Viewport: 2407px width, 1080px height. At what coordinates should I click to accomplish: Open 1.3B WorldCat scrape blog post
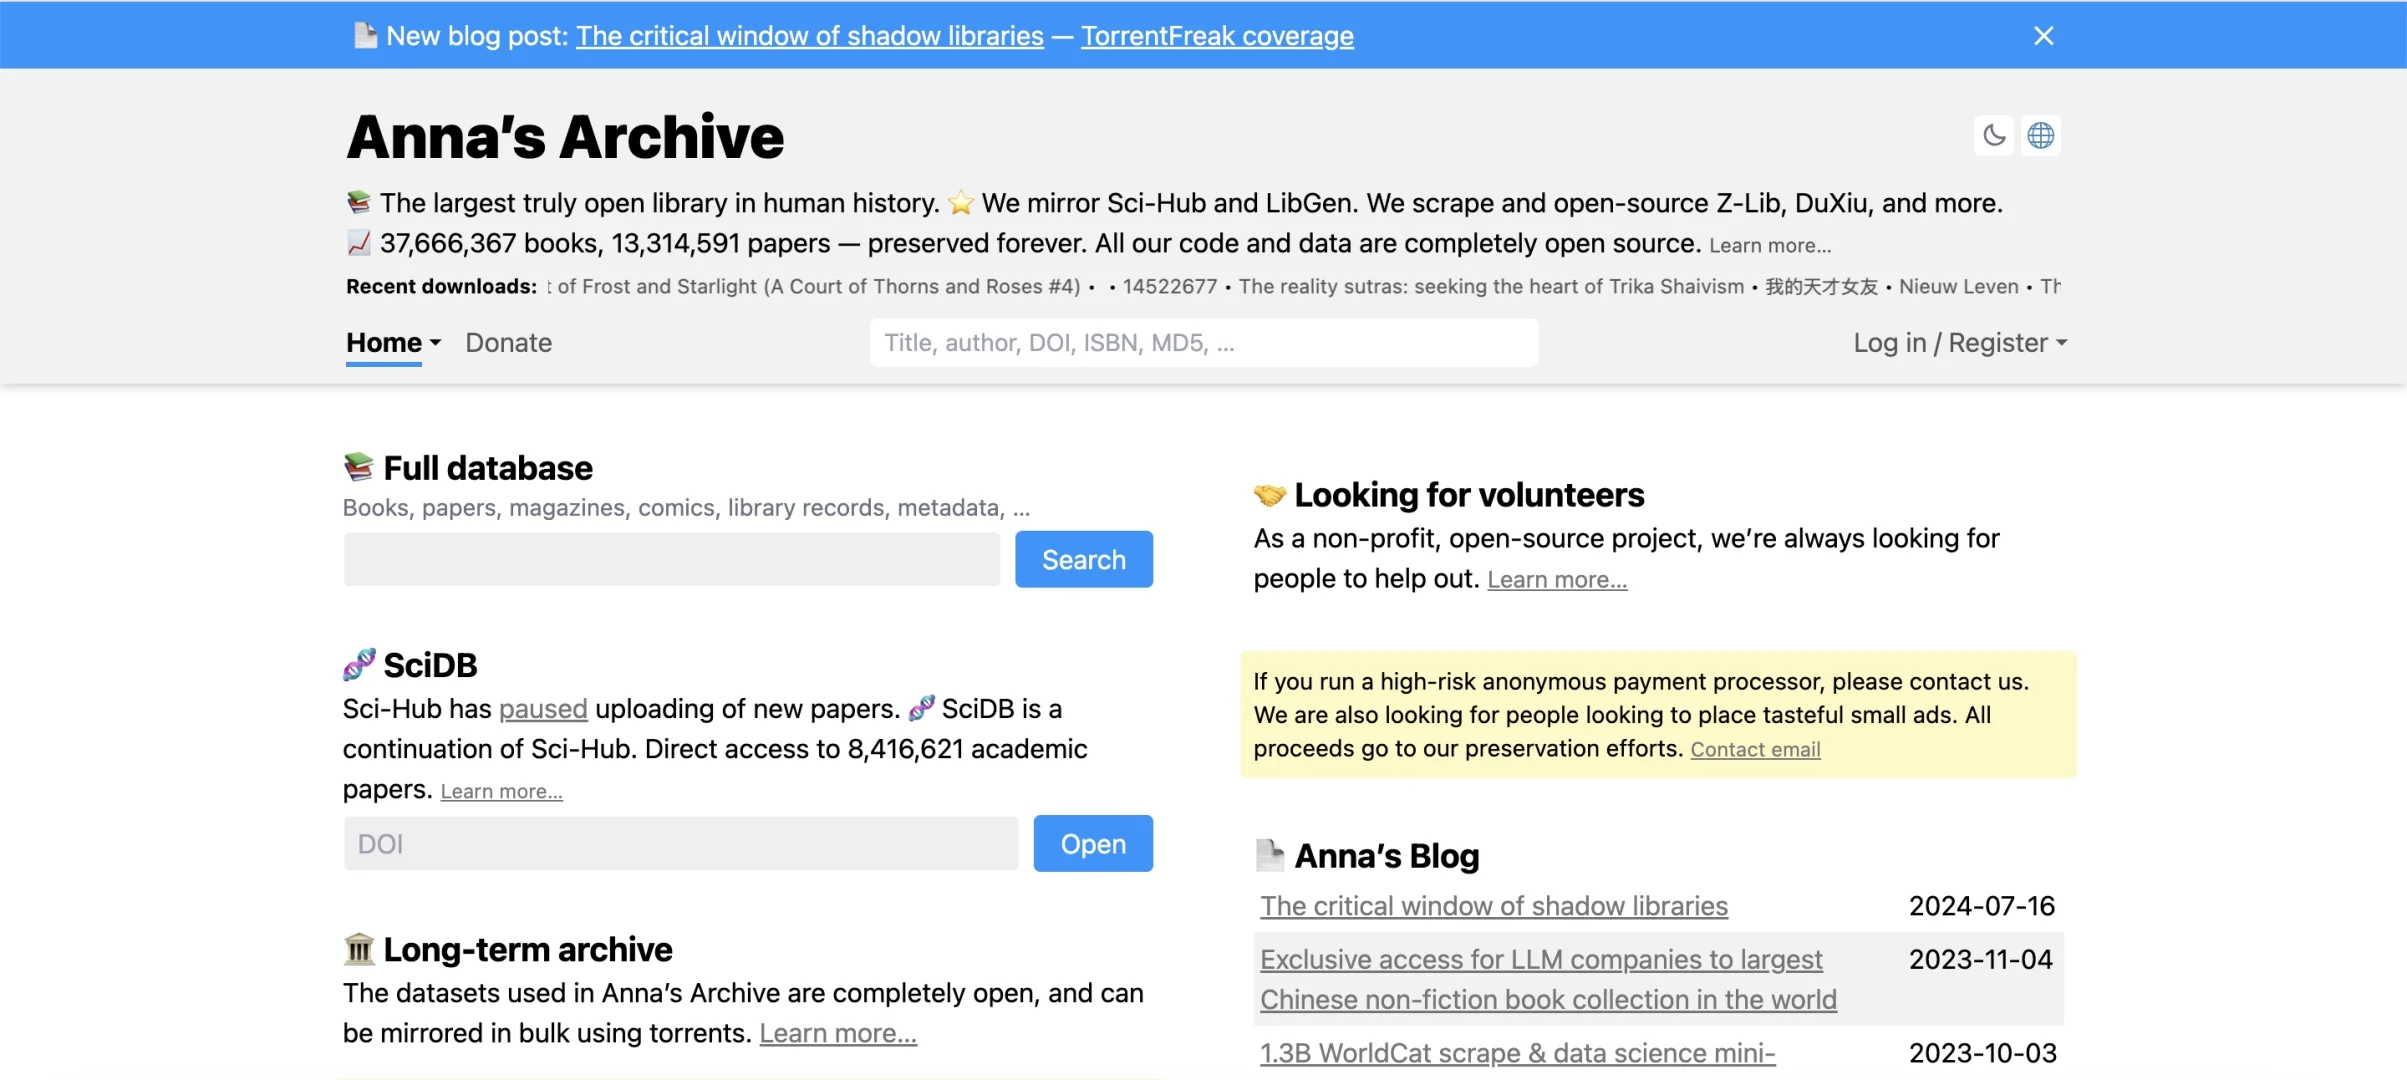(1518, 1053)
